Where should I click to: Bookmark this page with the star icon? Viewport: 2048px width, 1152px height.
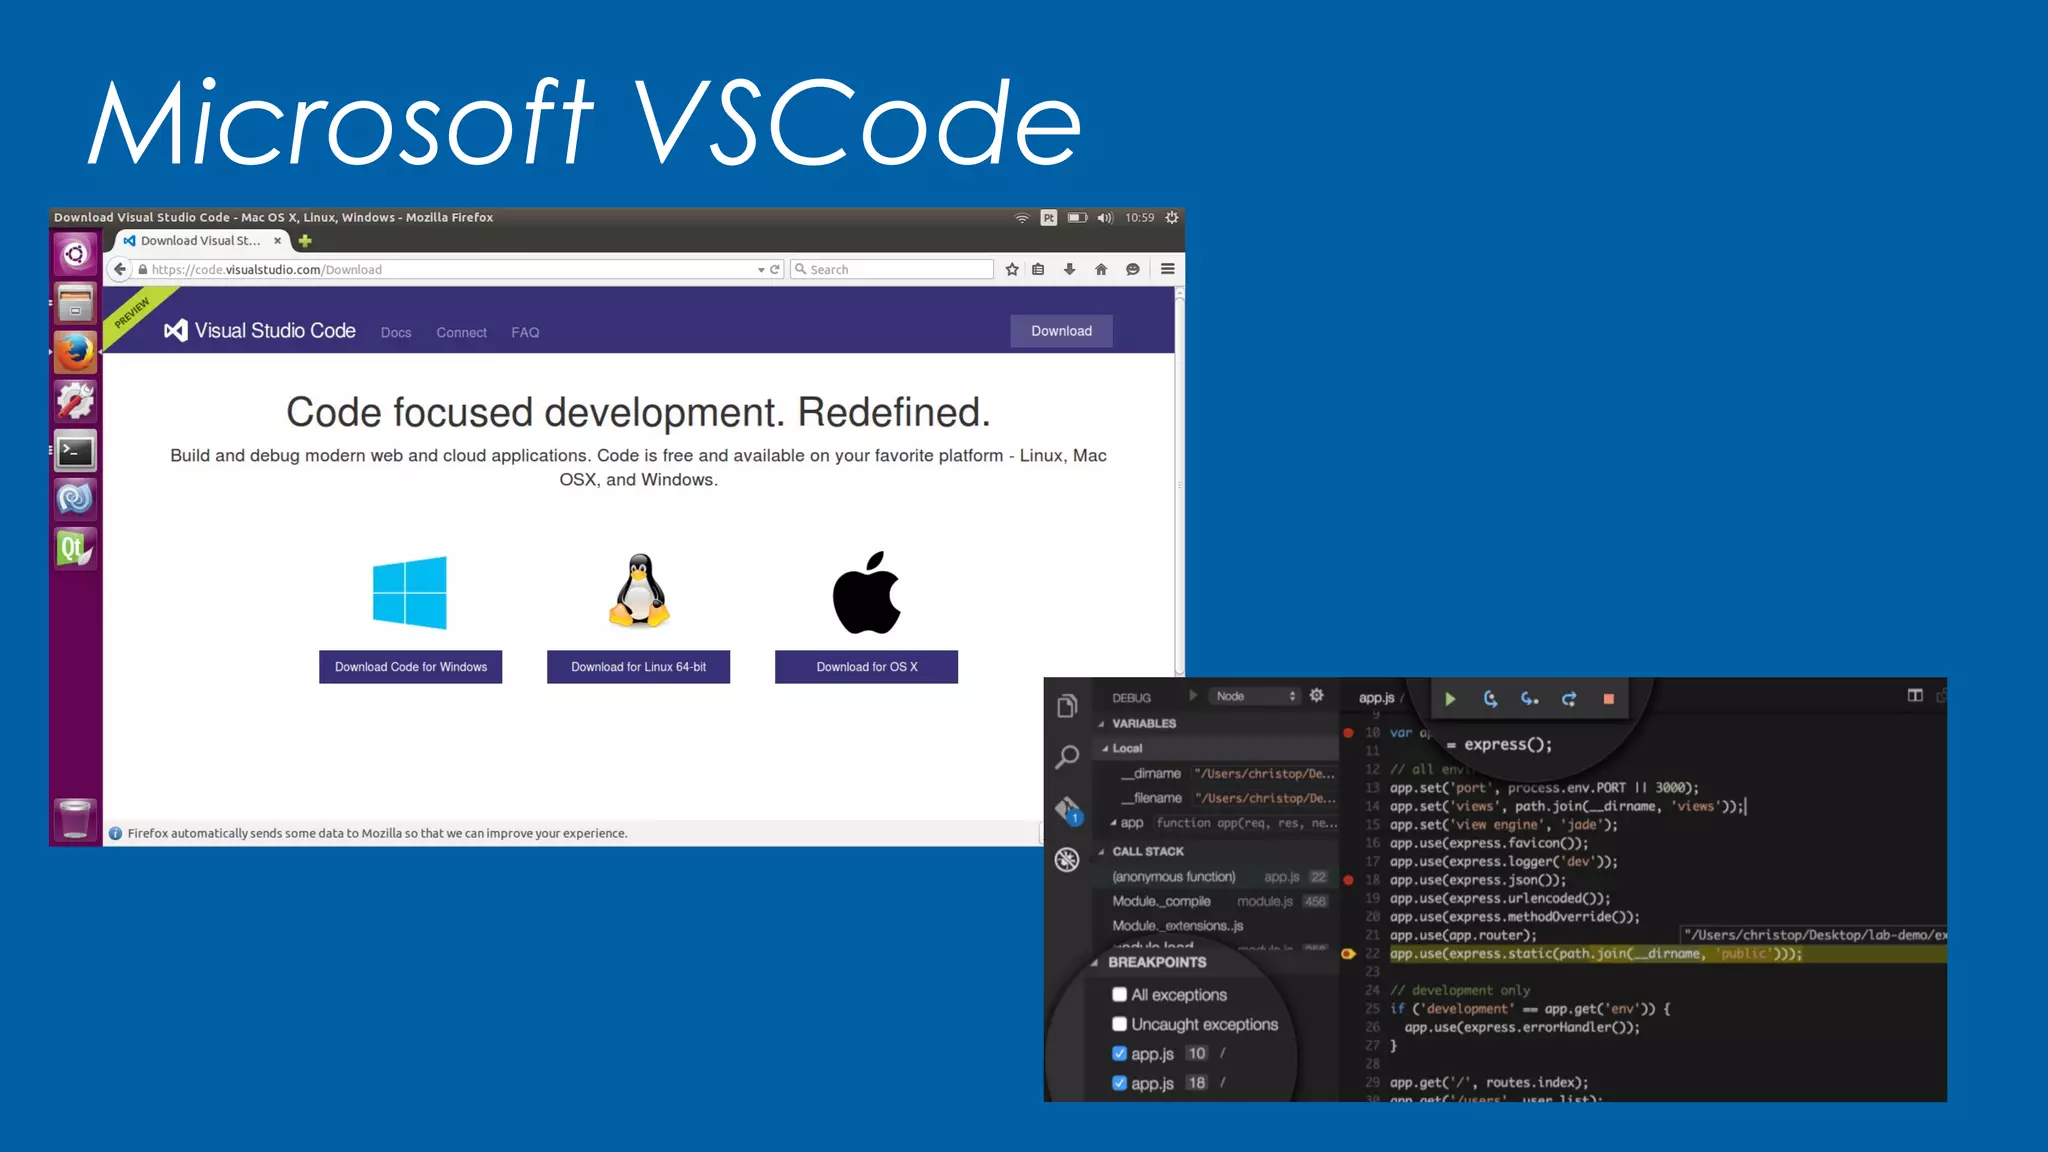tap(1012, 269)
